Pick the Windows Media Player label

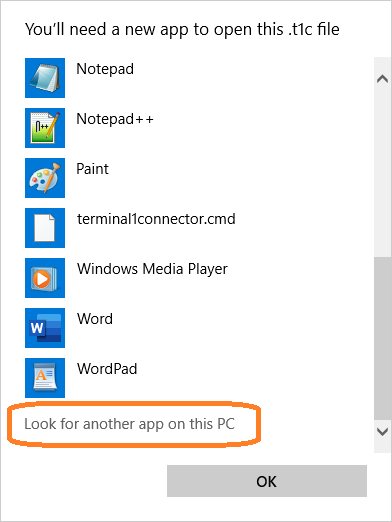point(152,269)
